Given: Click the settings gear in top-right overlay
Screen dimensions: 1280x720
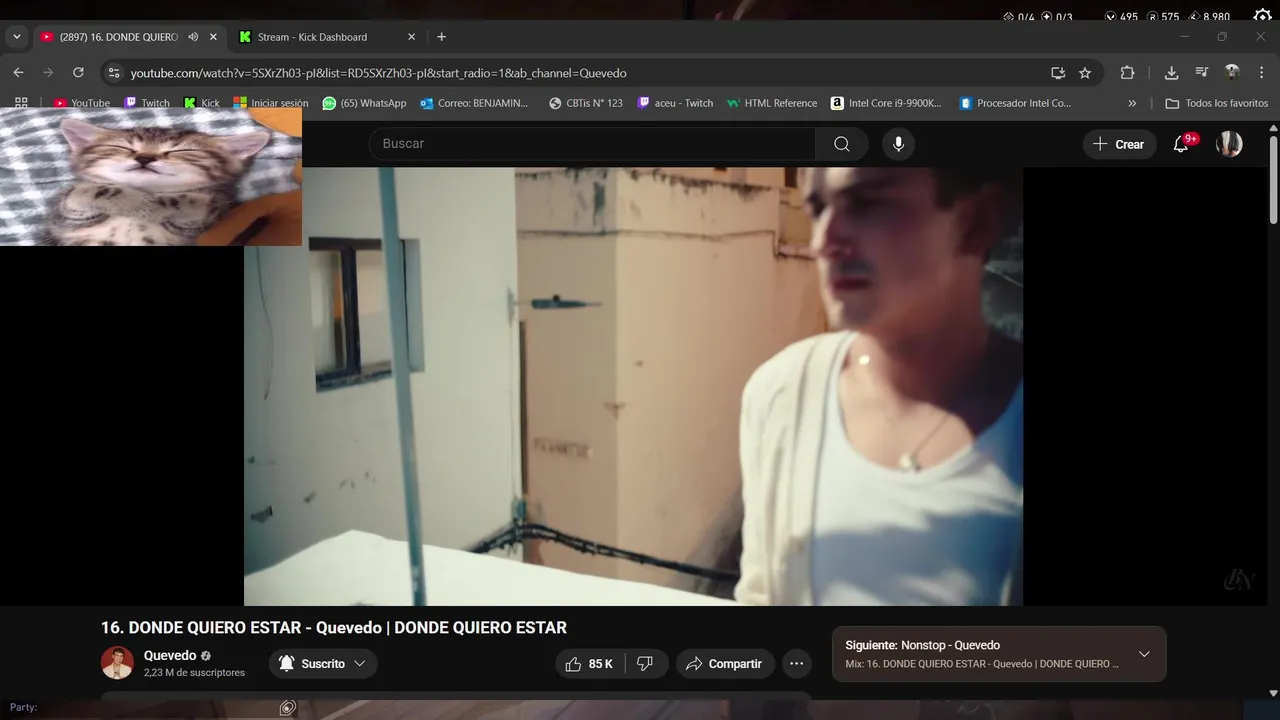Looking at the screenshot, I should (x=1262, y=15).
